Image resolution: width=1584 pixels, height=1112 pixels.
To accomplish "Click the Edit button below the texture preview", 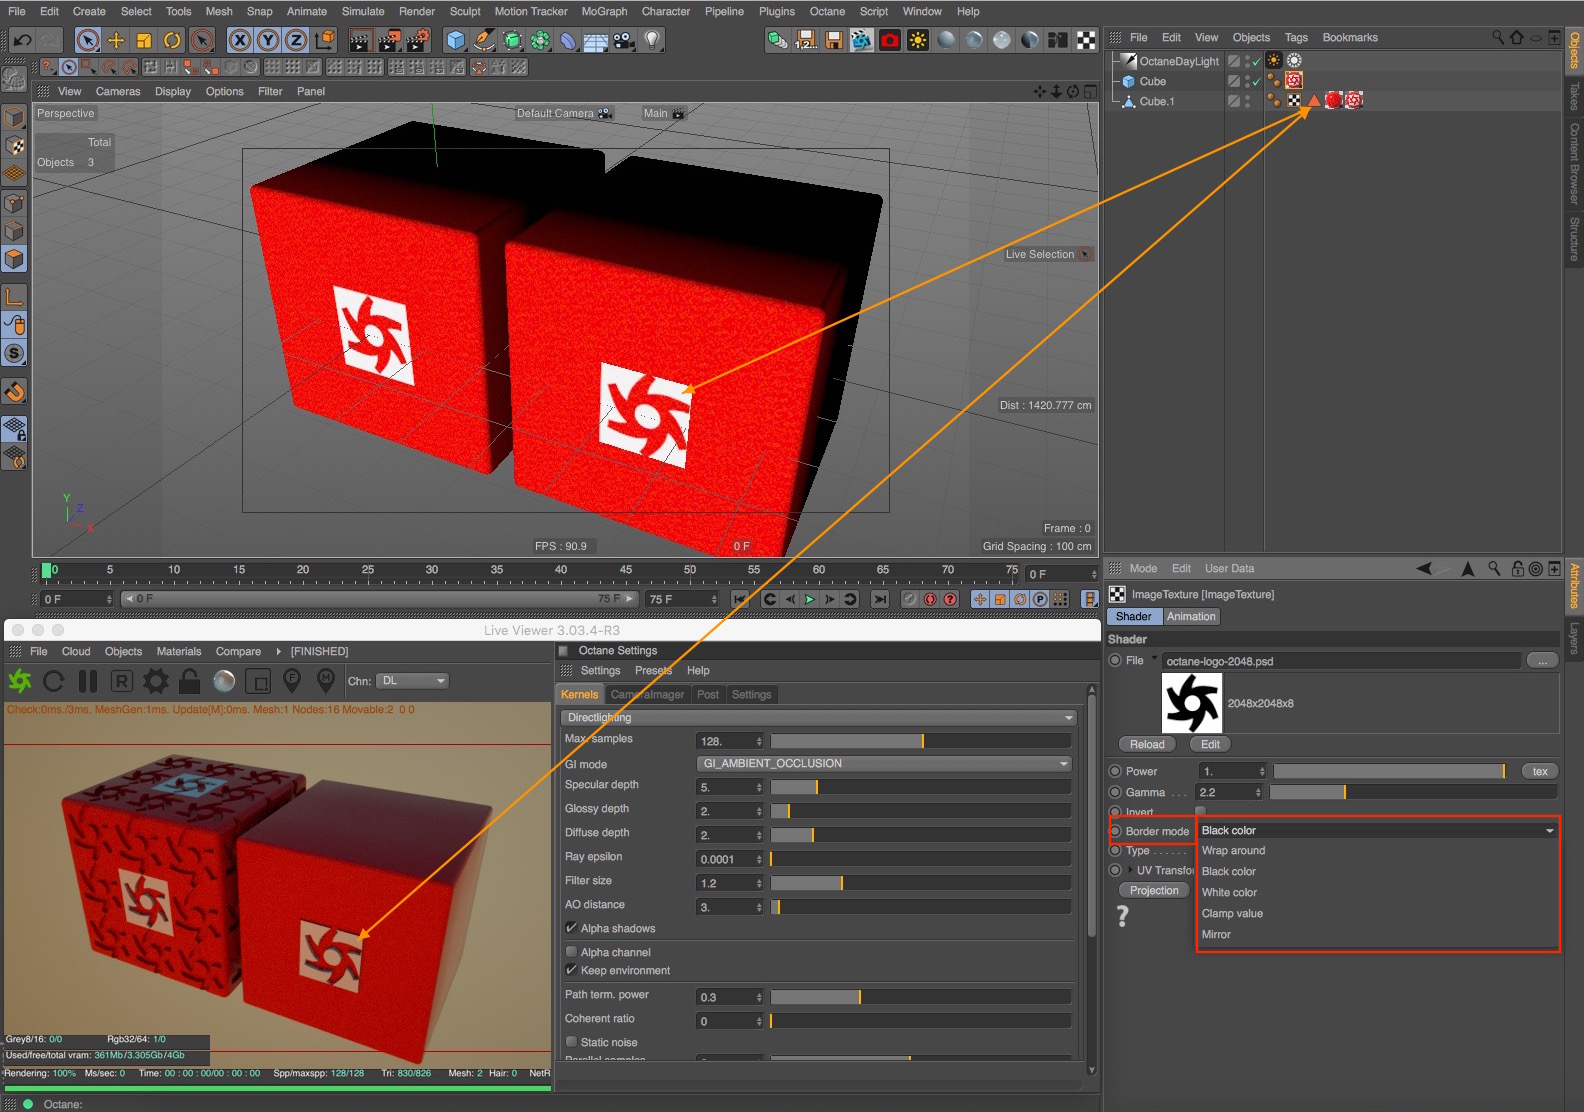I will (x=1210, y=744).
